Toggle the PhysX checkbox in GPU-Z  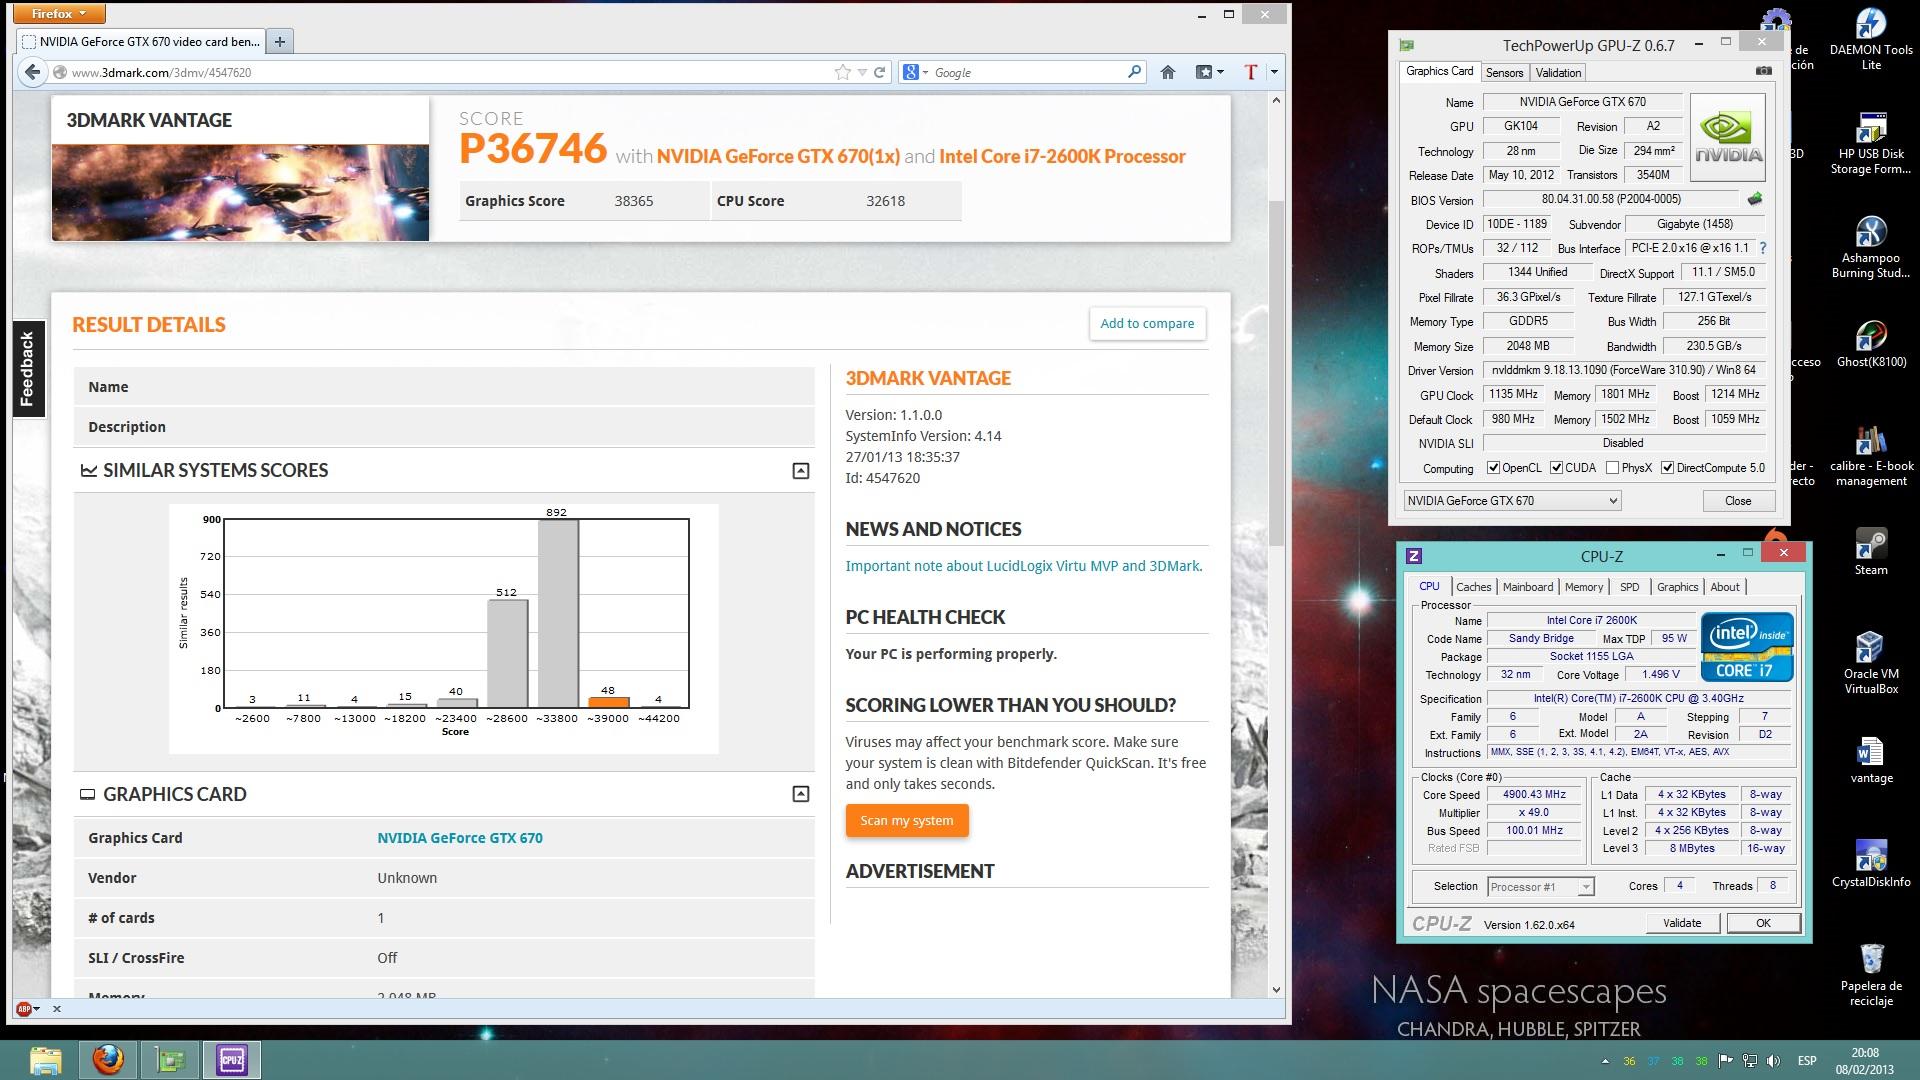(1612, 468)
